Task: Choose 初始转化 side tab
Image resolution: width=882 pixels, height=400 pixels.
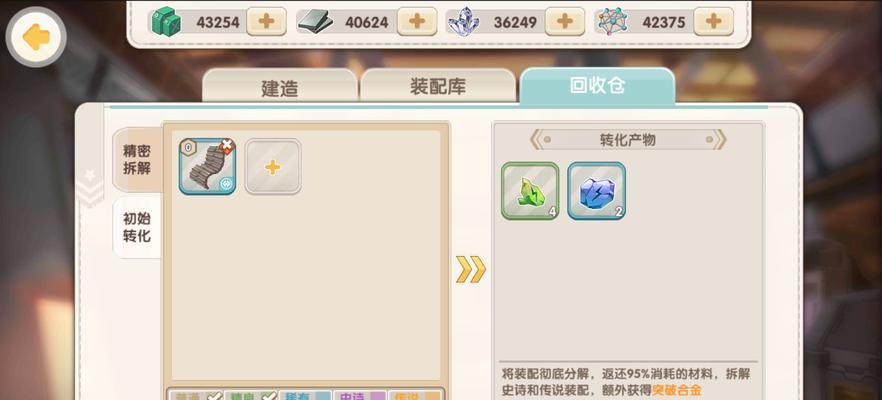Action: pyautogui.click(x=137, y=227)
